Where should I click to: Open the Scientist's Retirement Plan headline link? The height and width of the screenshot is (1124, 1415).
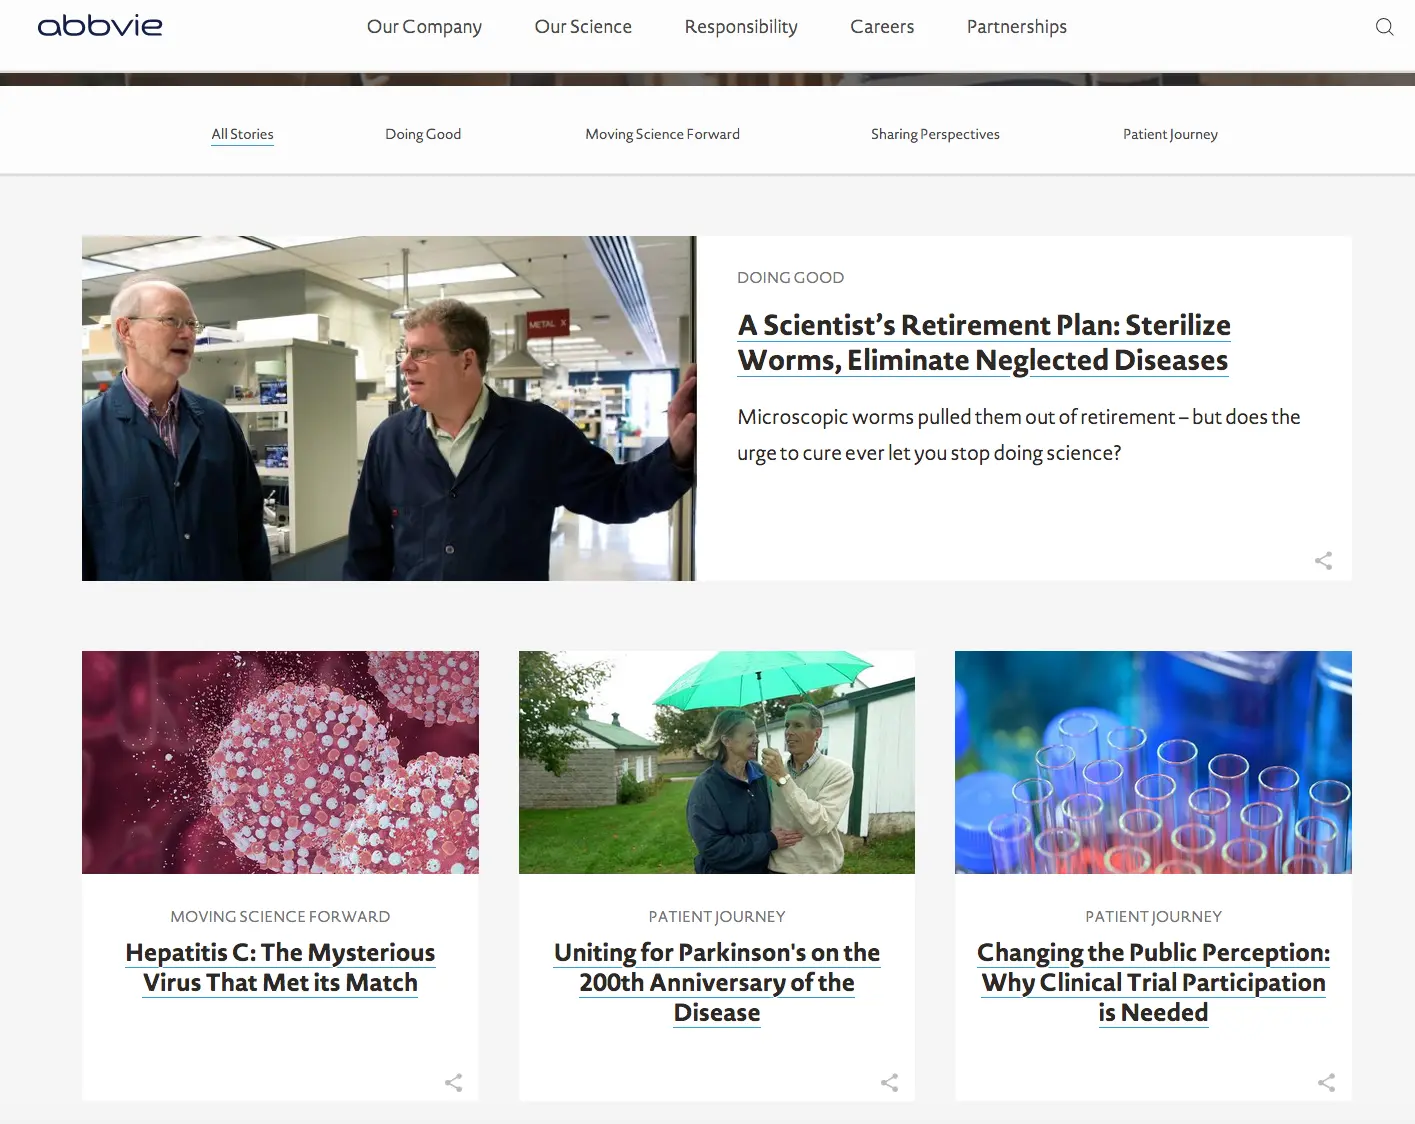point(984,342)
